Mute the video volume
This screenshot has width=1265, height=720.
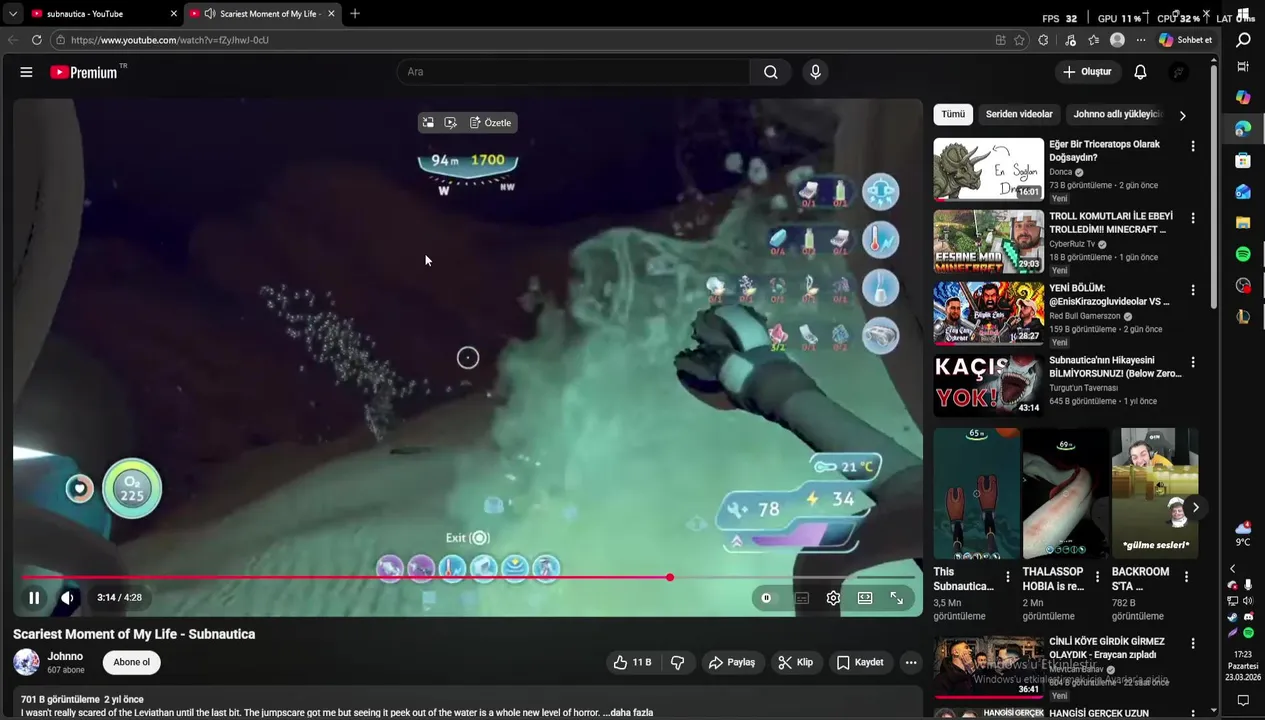[x=67, y=598]
